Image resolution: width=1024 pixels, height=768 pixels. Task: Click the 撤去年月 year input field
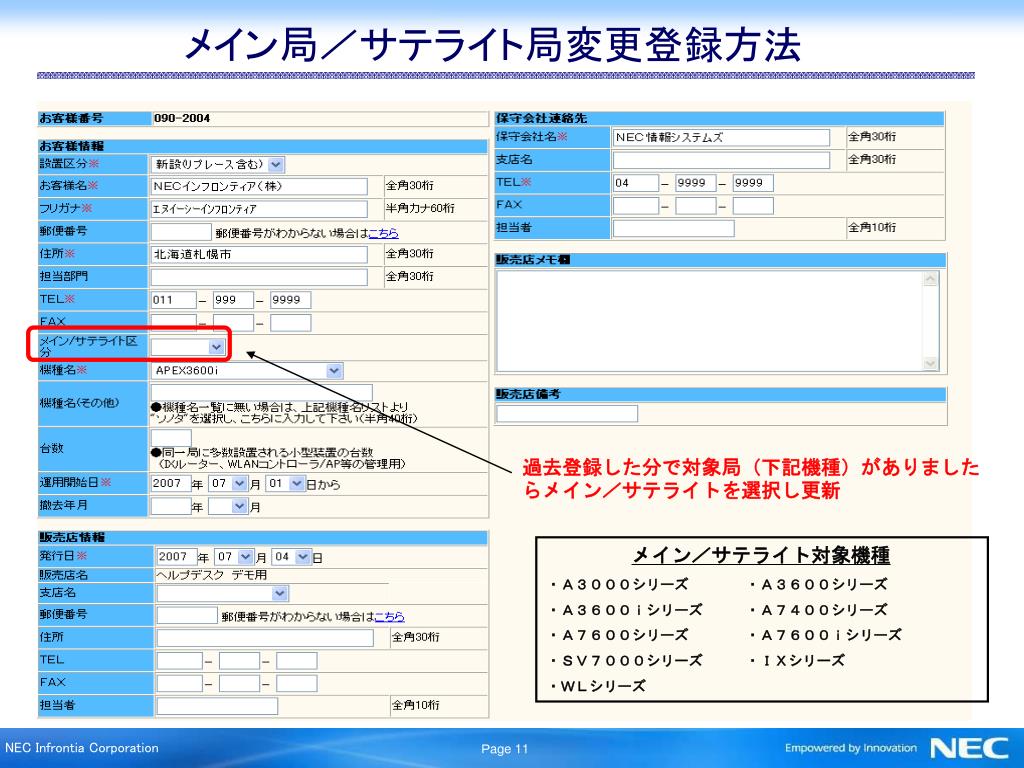coord(170,506)
